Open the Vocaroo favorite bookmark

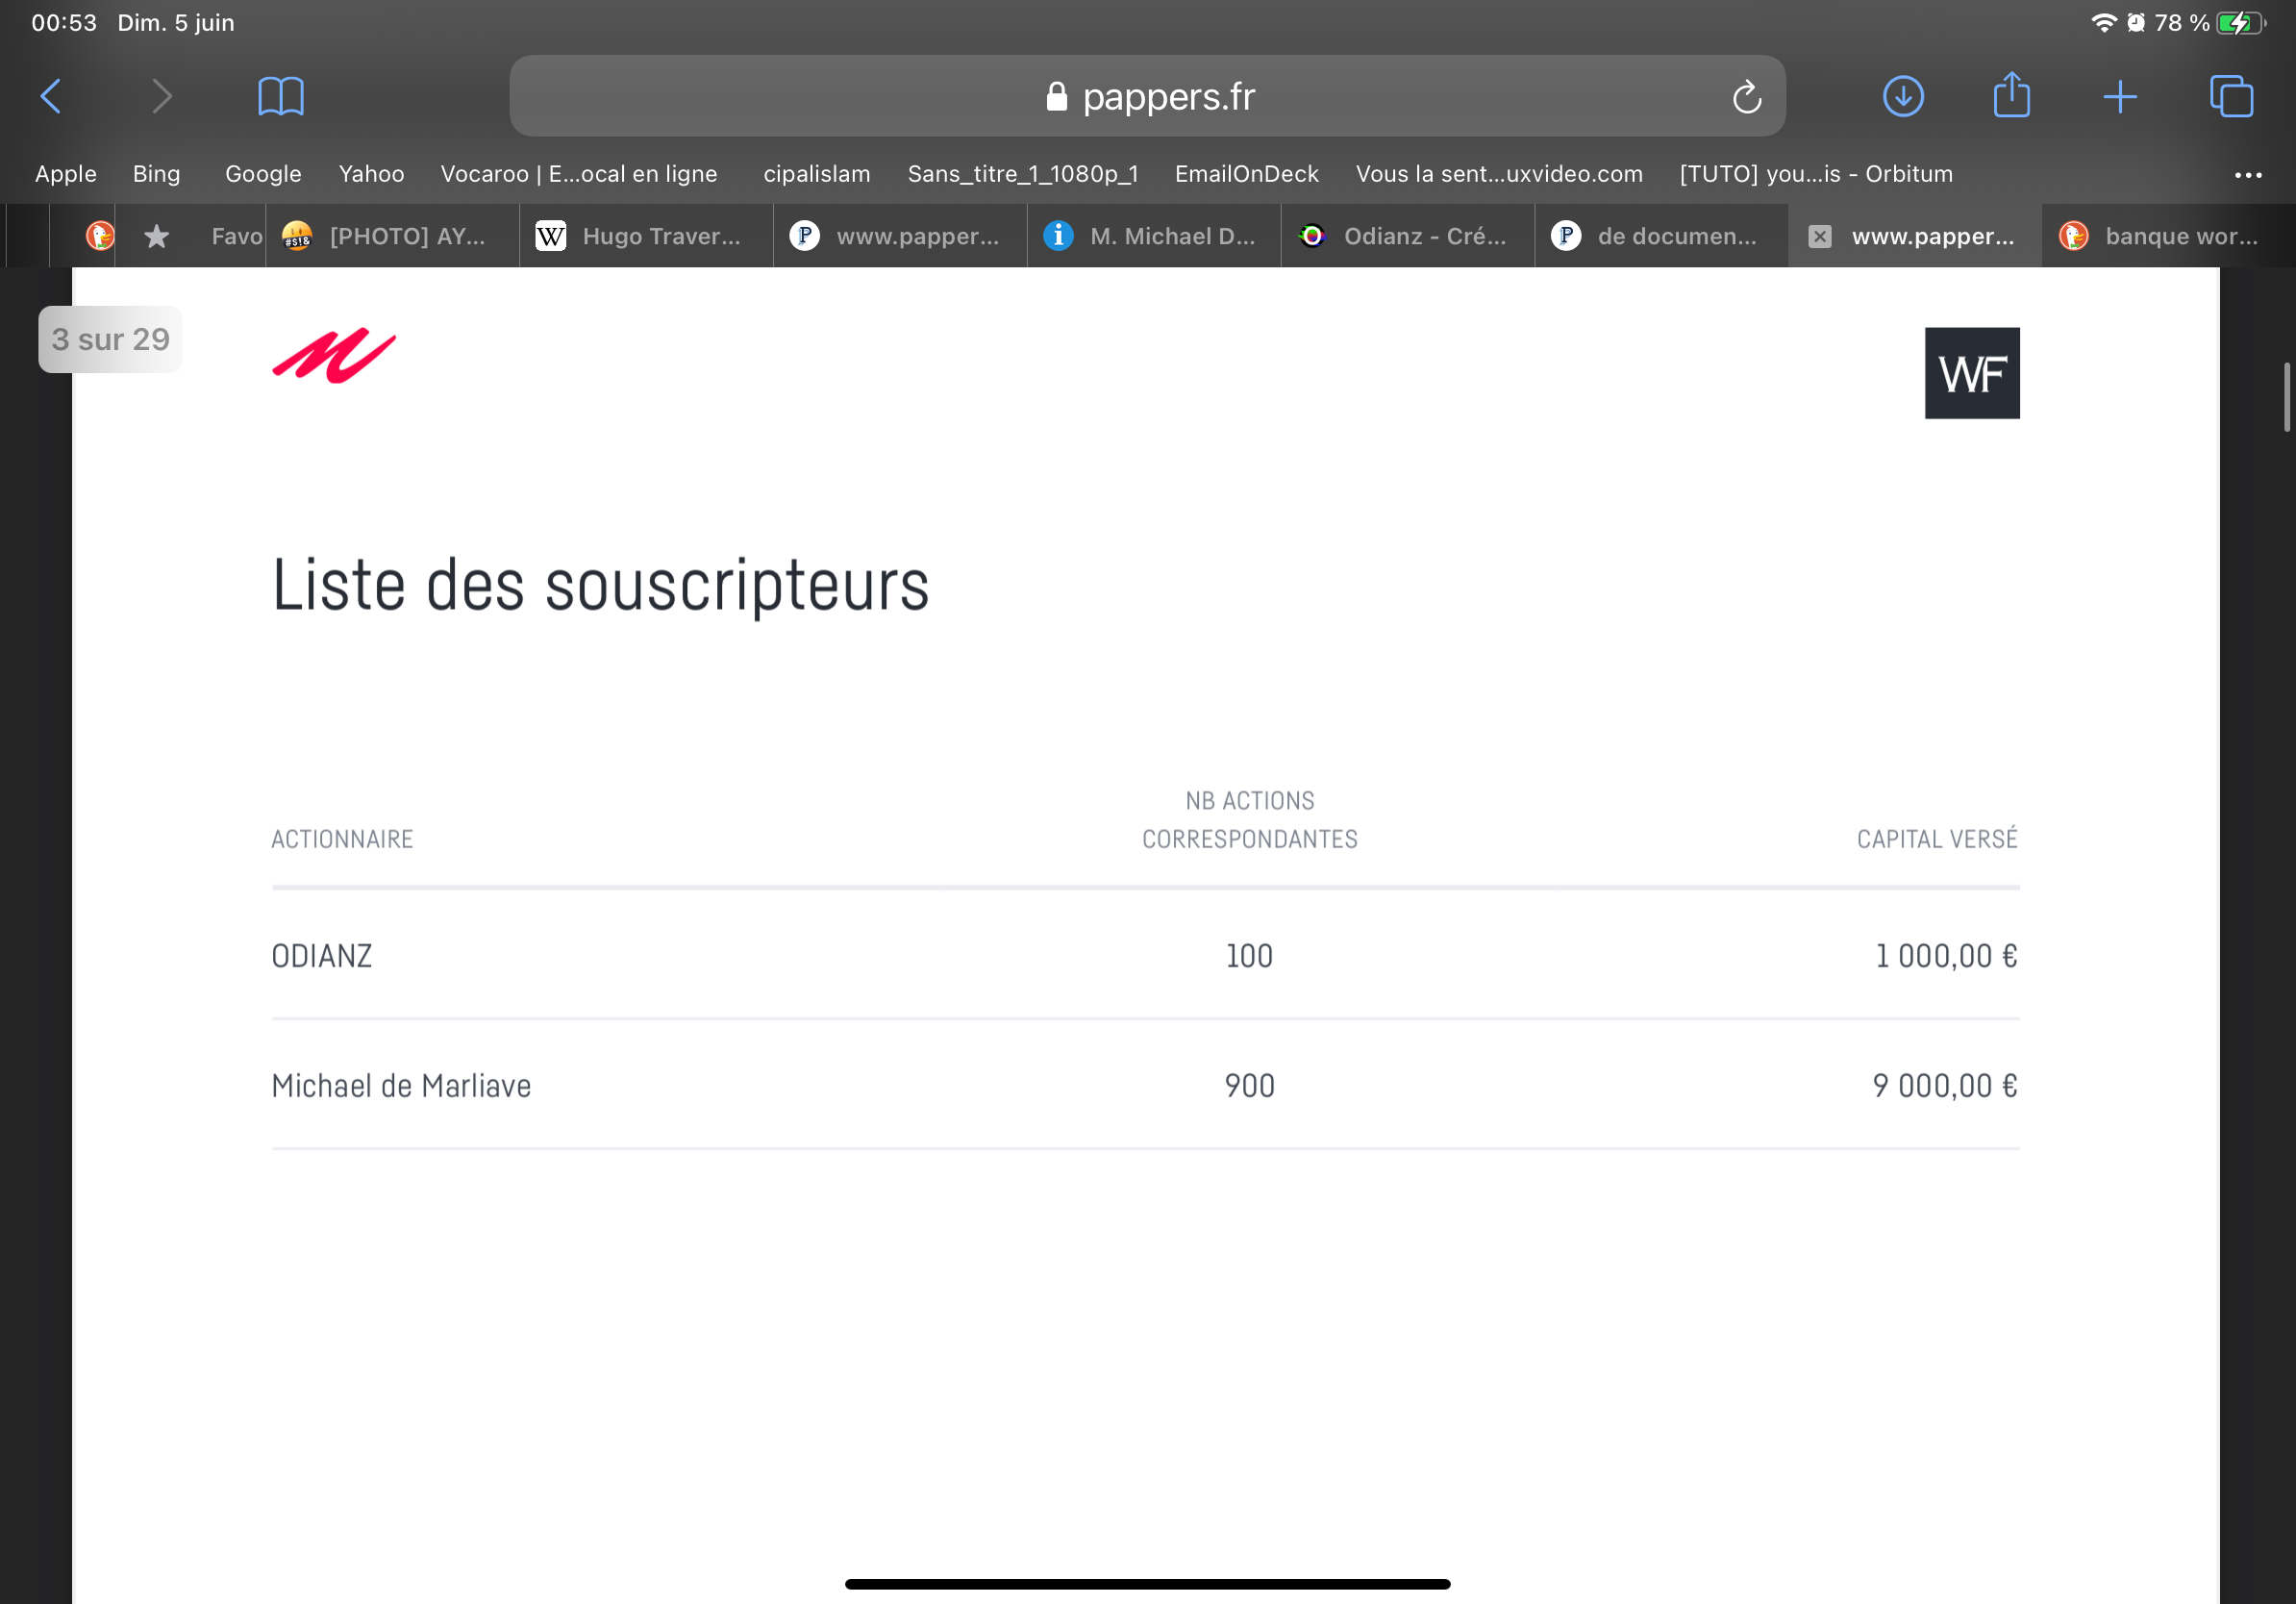pos(579,174)
